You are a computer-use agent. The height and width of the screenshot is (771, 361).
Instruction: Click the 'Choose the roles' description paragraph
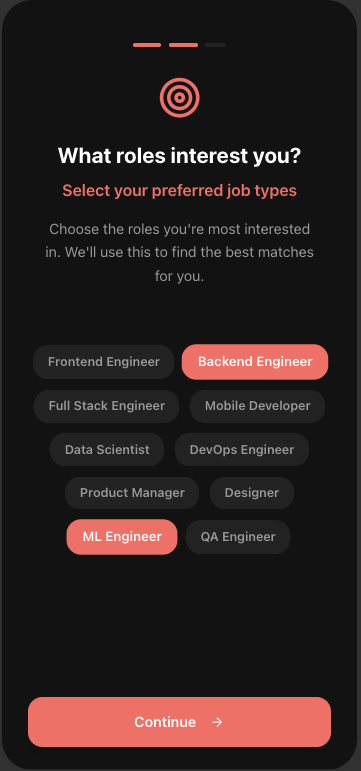click(x=180, y=253)
